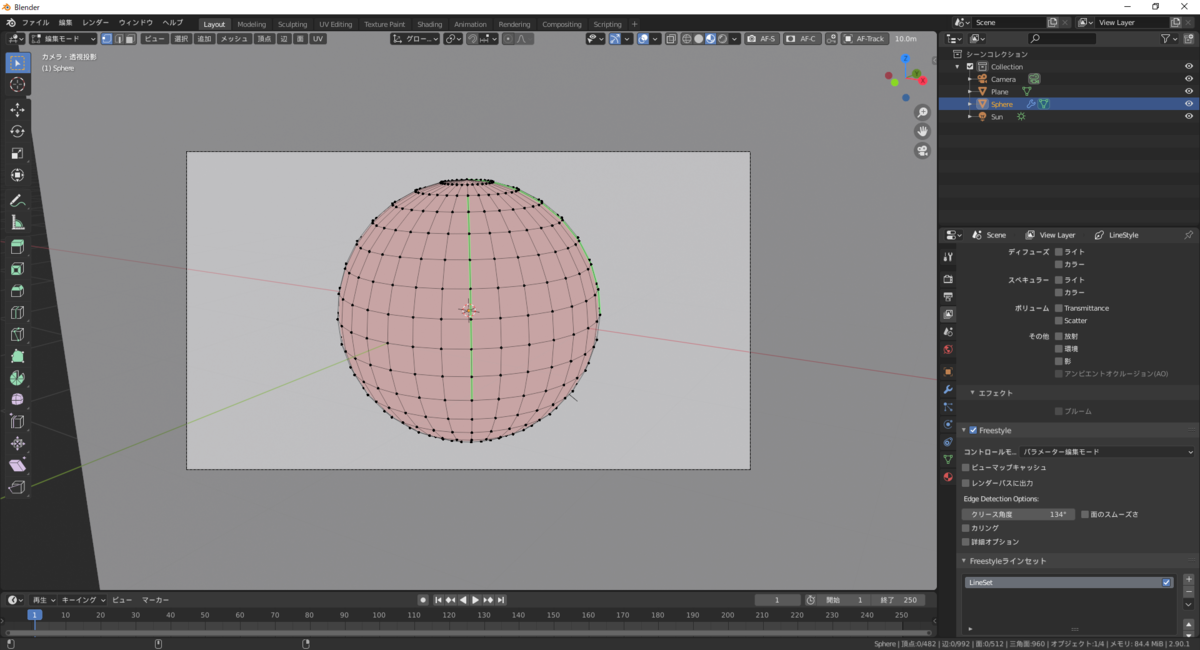Select the Shear tool
The image size is (1200, 650).
pos(17,465)
